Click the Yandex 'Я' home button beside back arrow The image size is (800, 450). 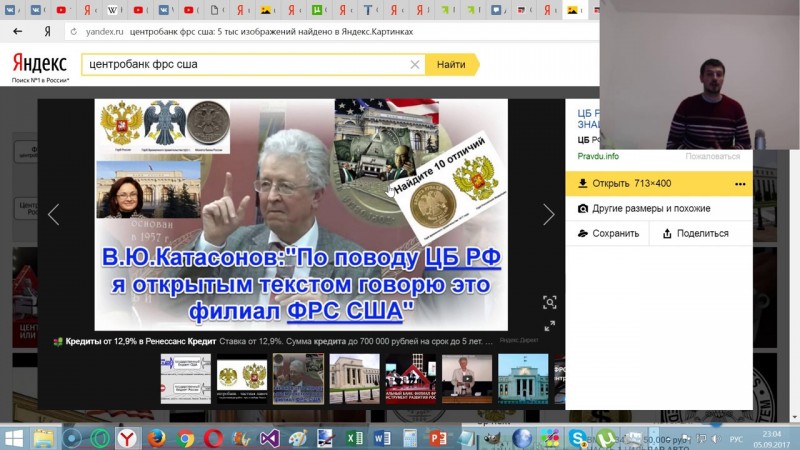(47, 32)
